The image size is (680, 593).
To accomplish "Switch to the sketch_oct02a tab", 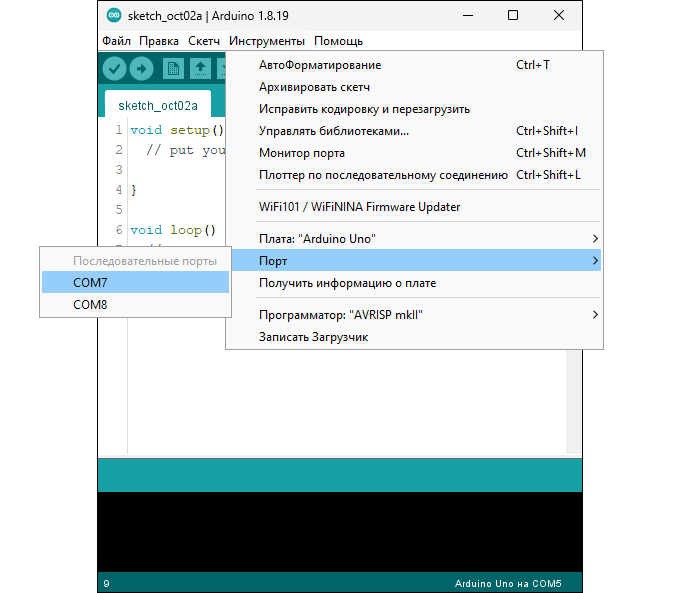I will coord(158,105).
